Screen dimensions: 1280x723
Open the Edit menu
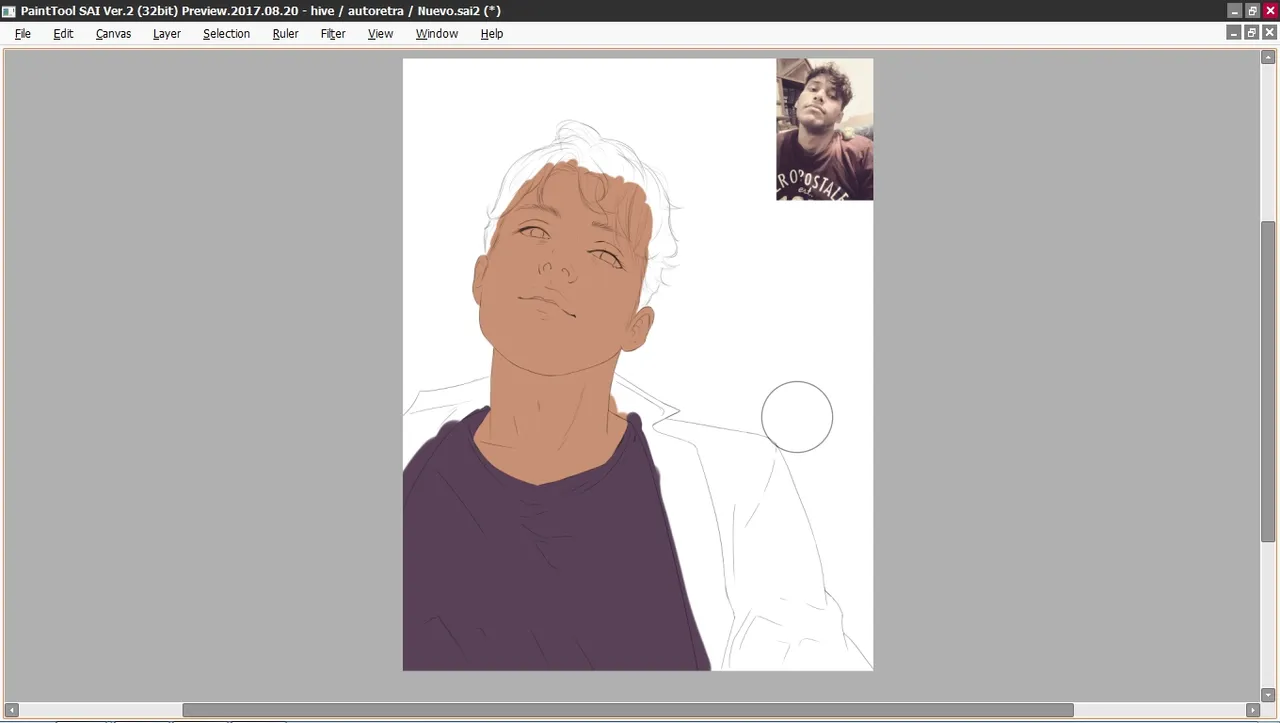coord(63,33)
